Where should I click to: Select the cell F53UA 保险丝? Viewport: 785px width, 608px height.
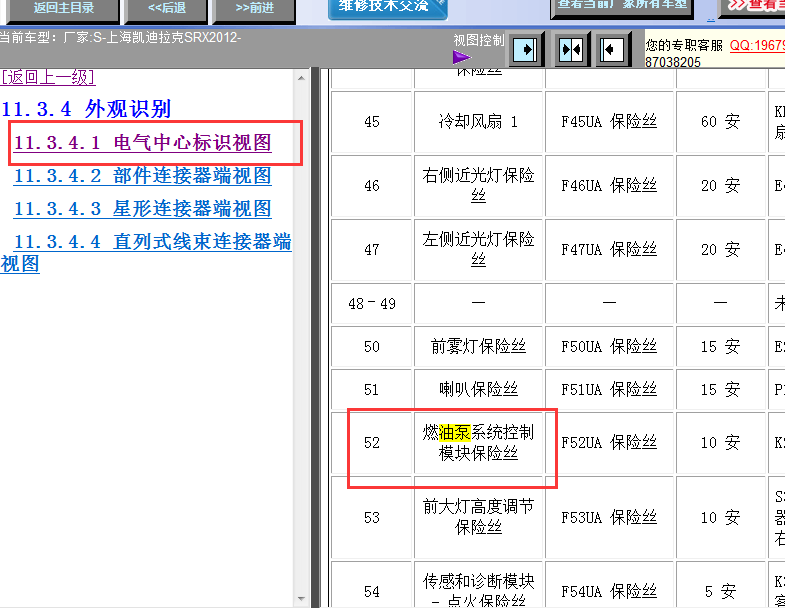[x=609, y=517]
